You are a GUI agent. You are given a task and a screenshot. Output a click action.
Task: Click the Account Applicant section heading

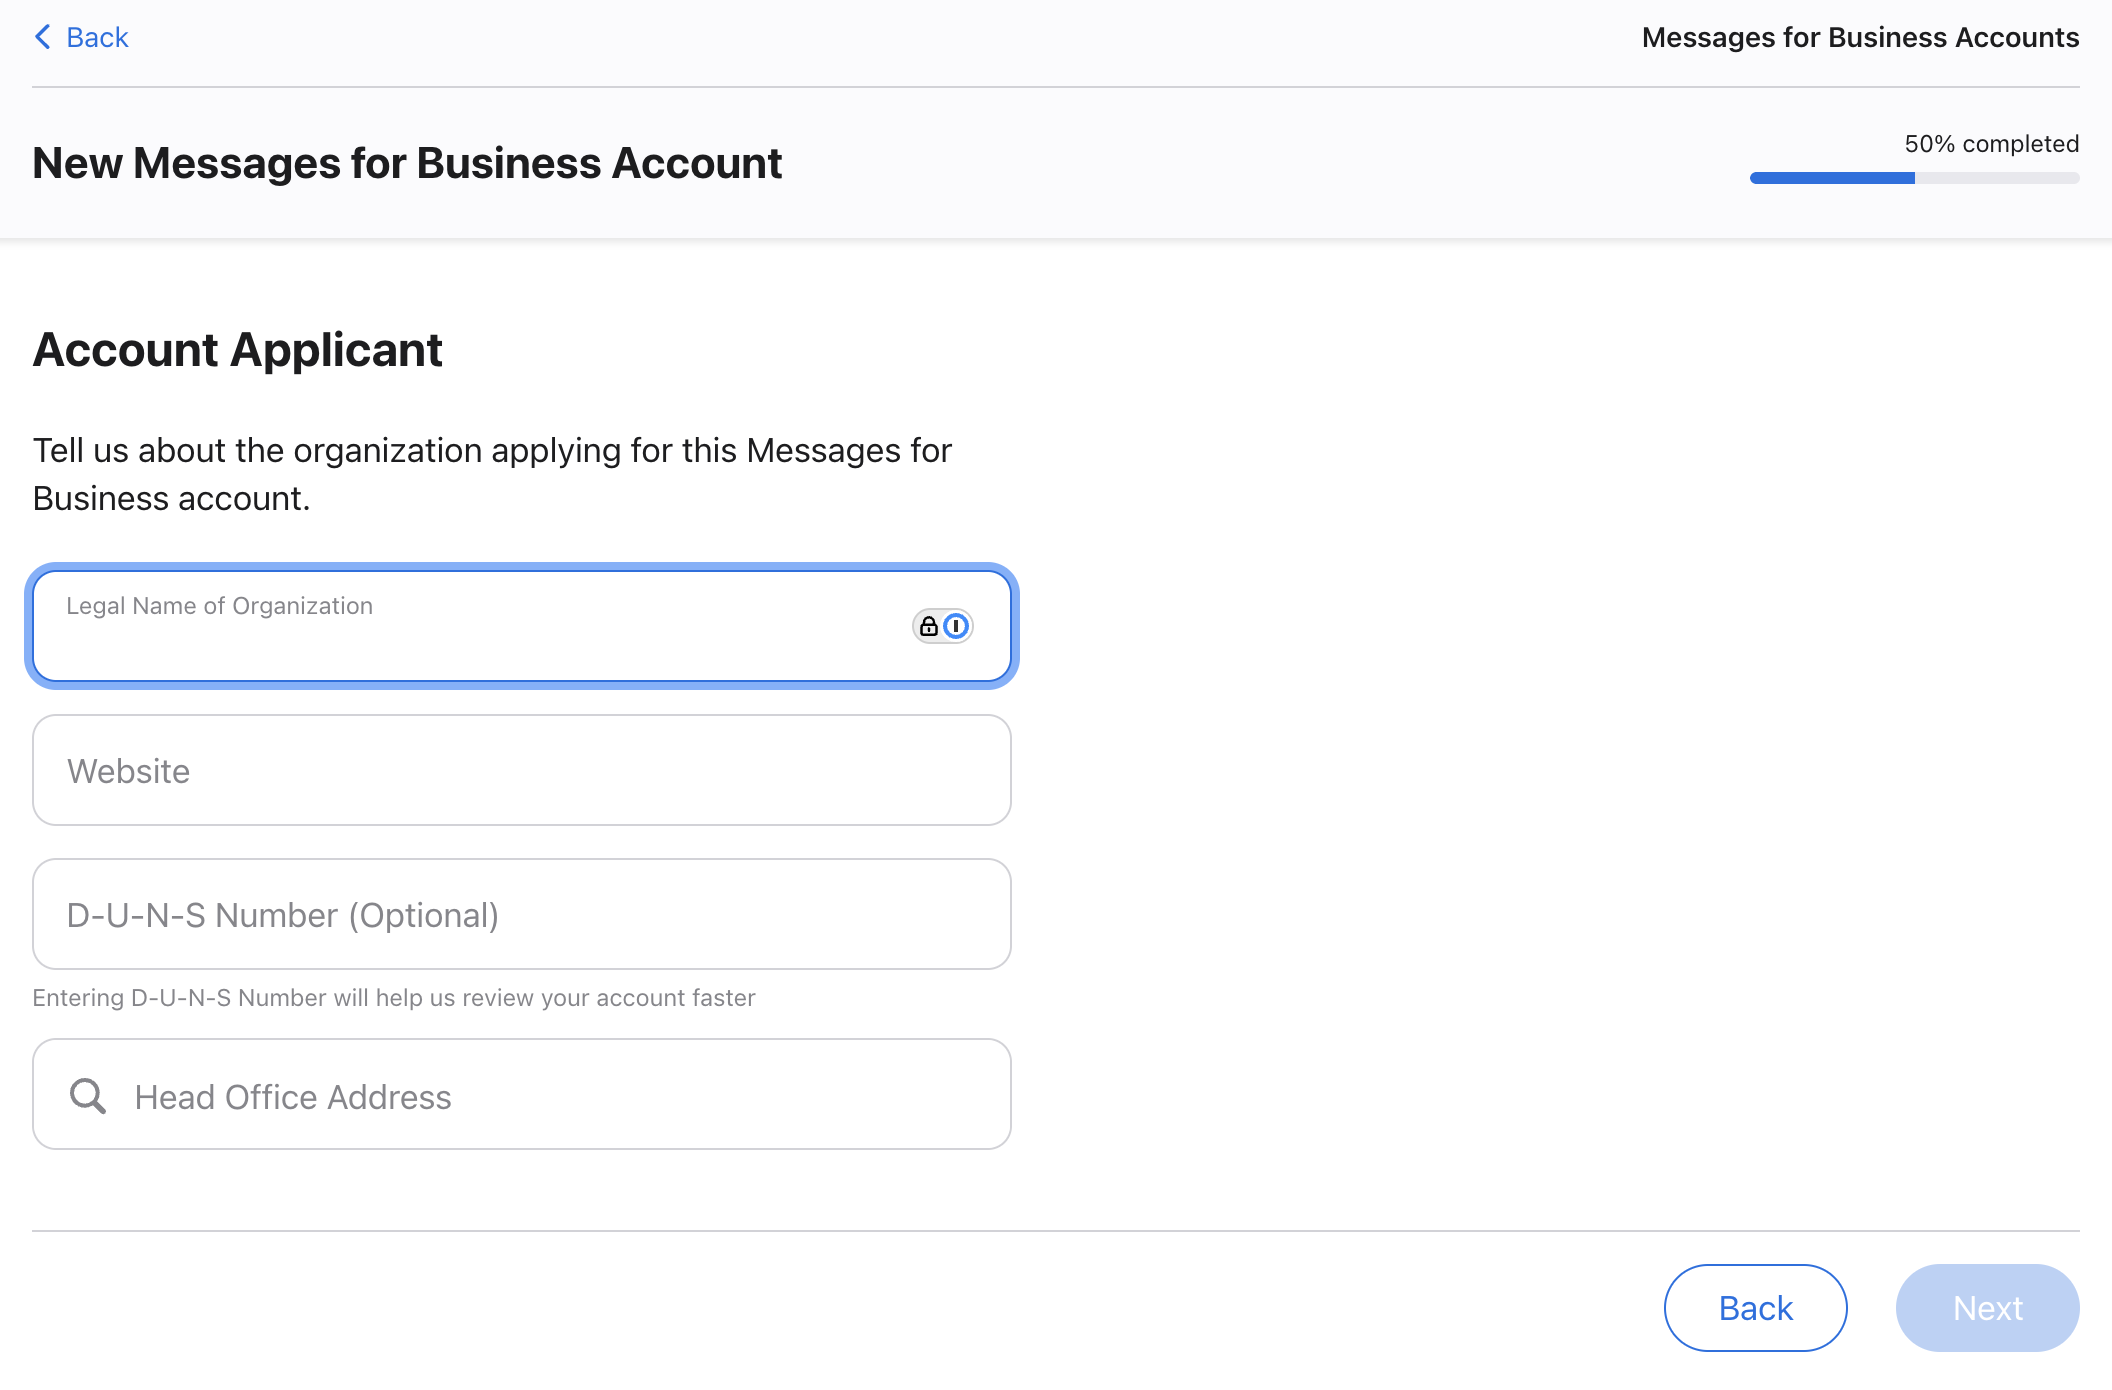point(237,350)
